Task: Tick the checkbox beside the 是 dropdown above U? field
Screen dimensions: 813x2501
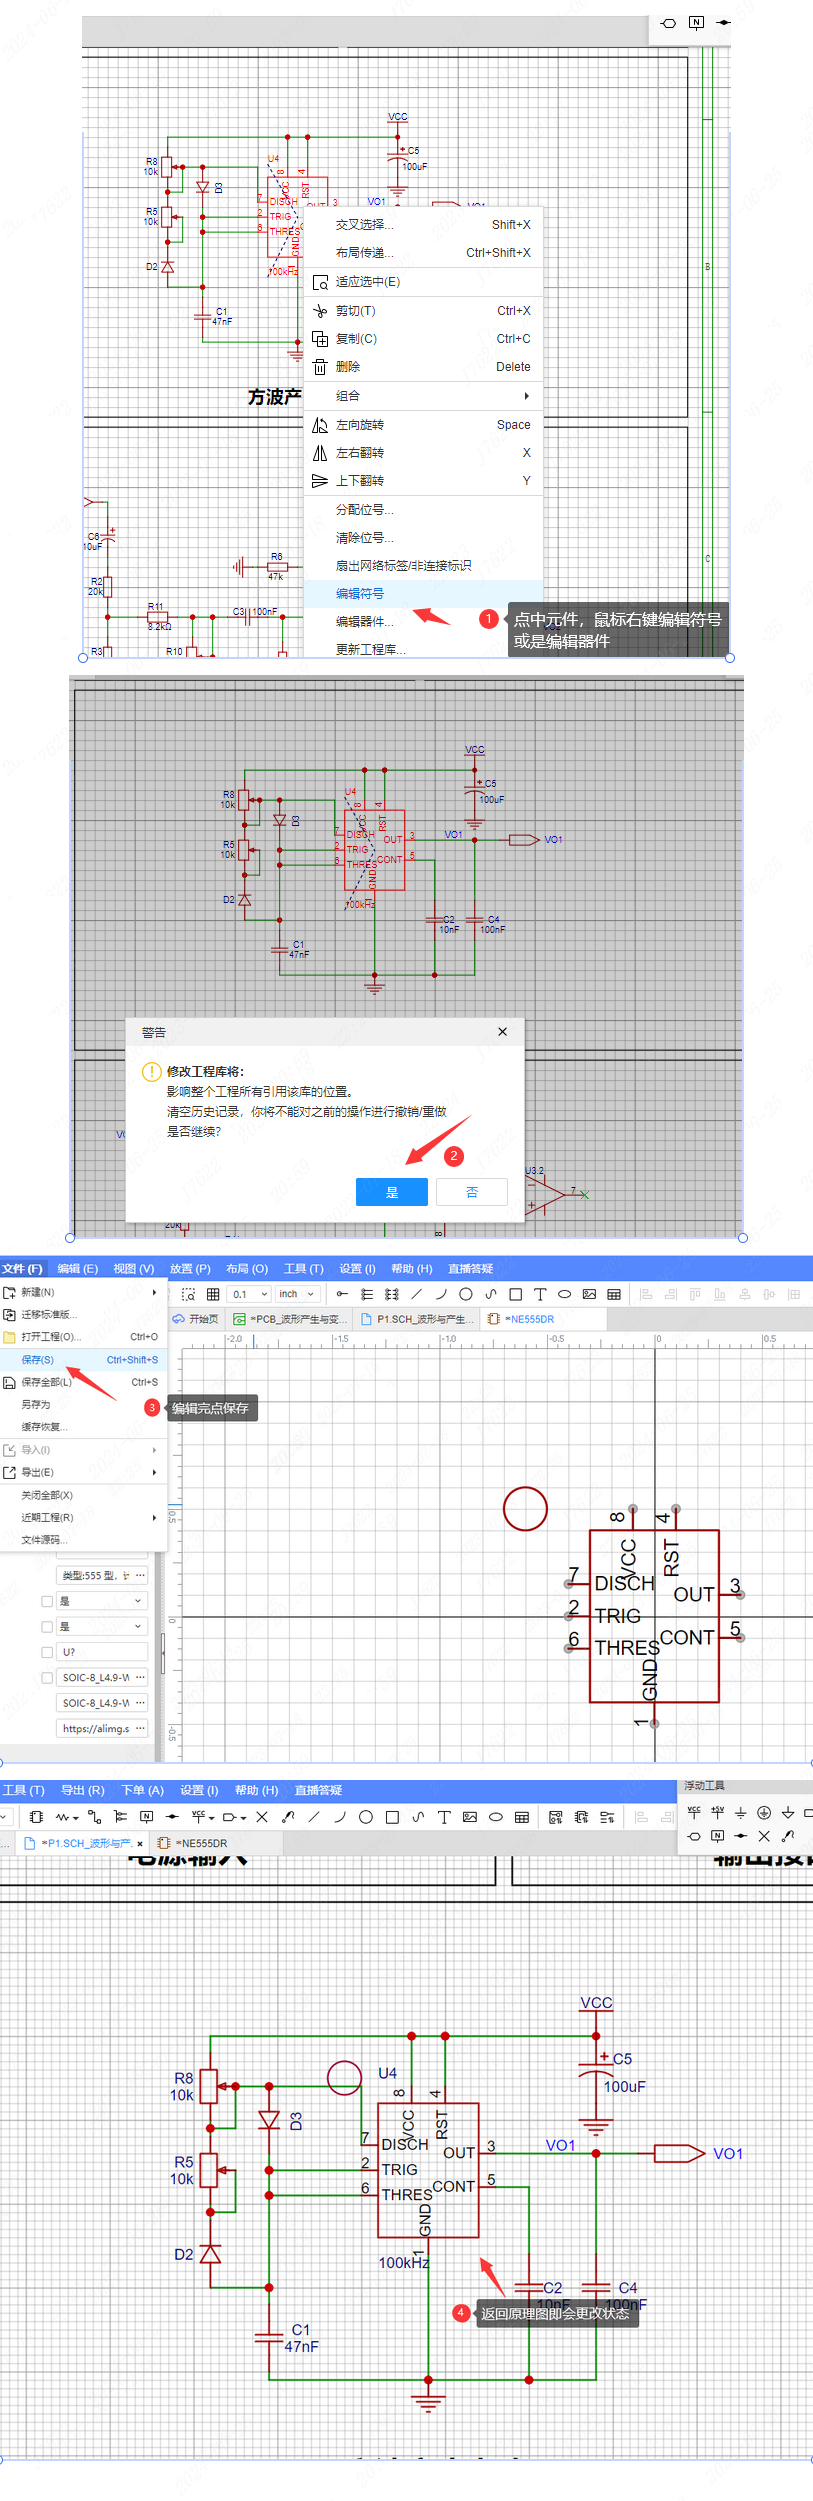Action: click(47, 1627)
